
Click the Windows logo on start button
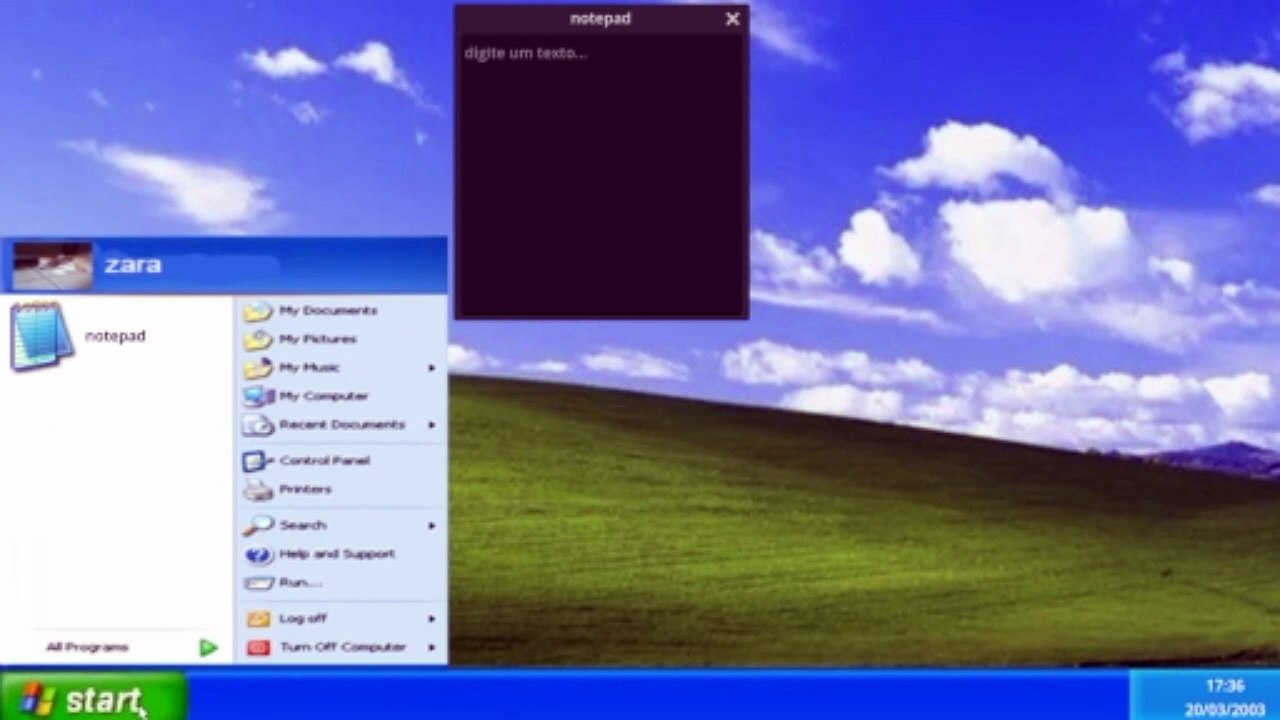[x=37, y=699]
